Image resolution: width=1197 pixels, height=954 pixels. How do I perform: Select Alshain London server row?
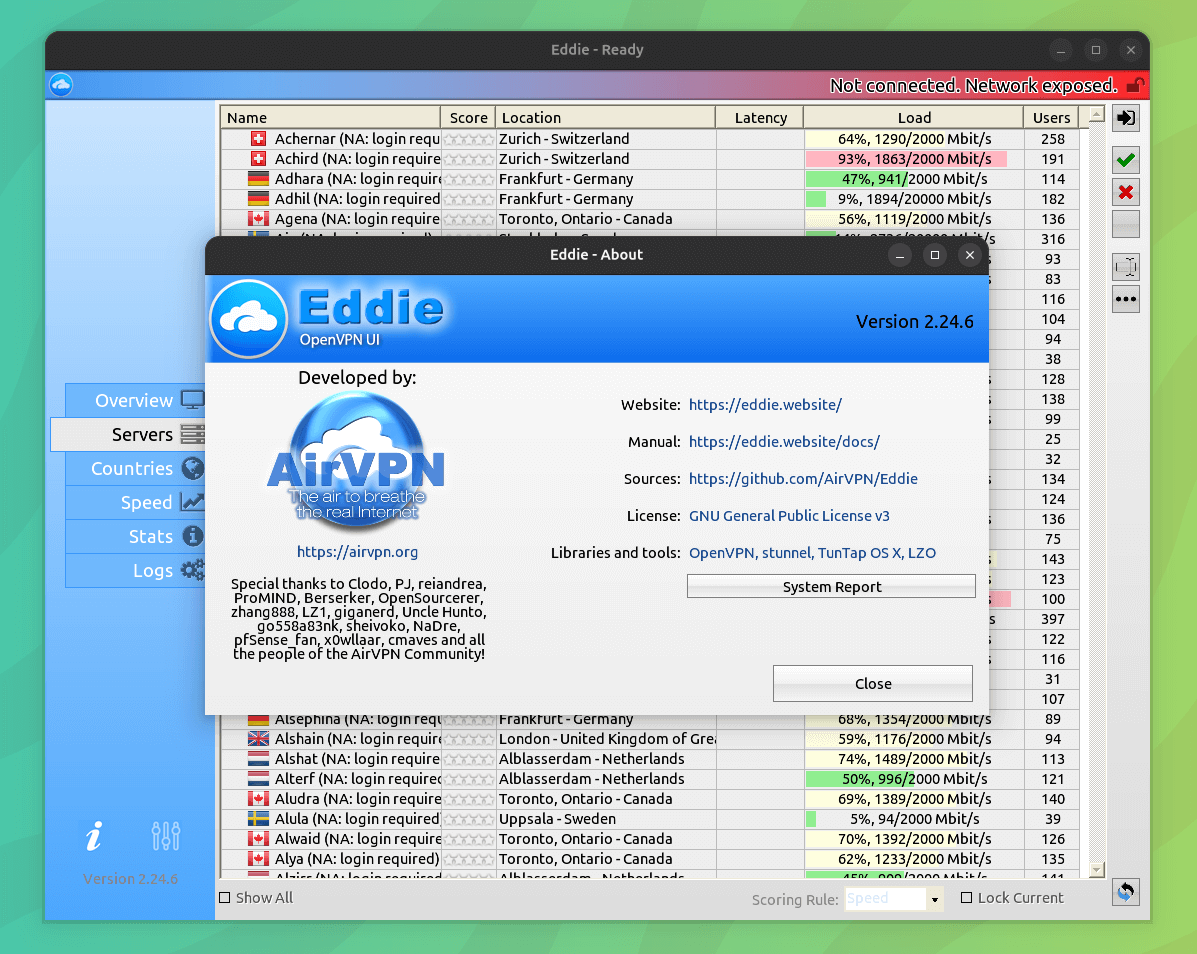650,739
